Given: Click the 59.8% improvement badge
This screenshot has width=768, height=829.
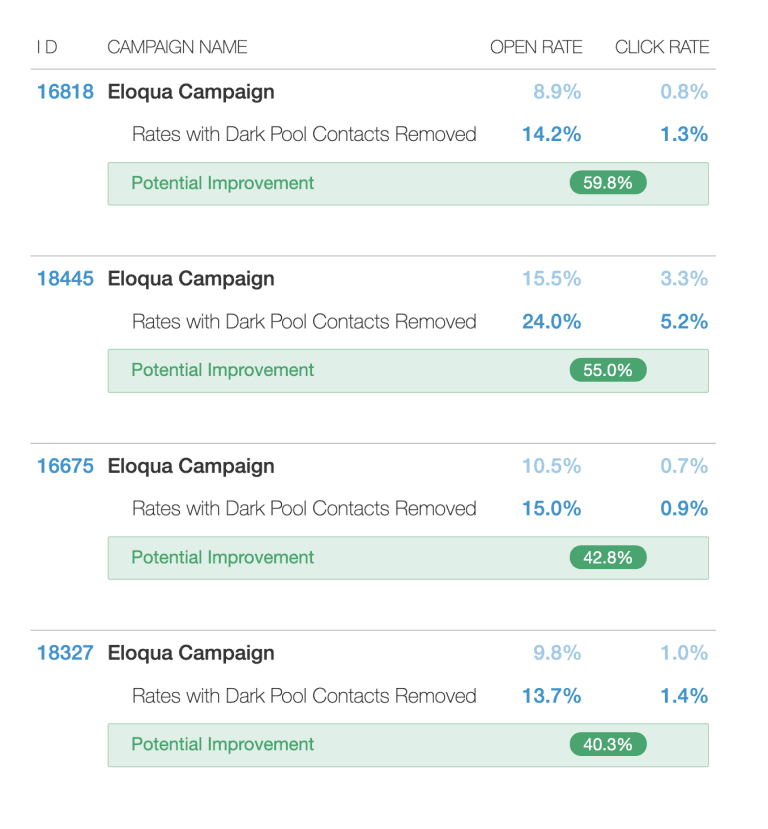Looking at the screenshot, I should pos(608,183).
